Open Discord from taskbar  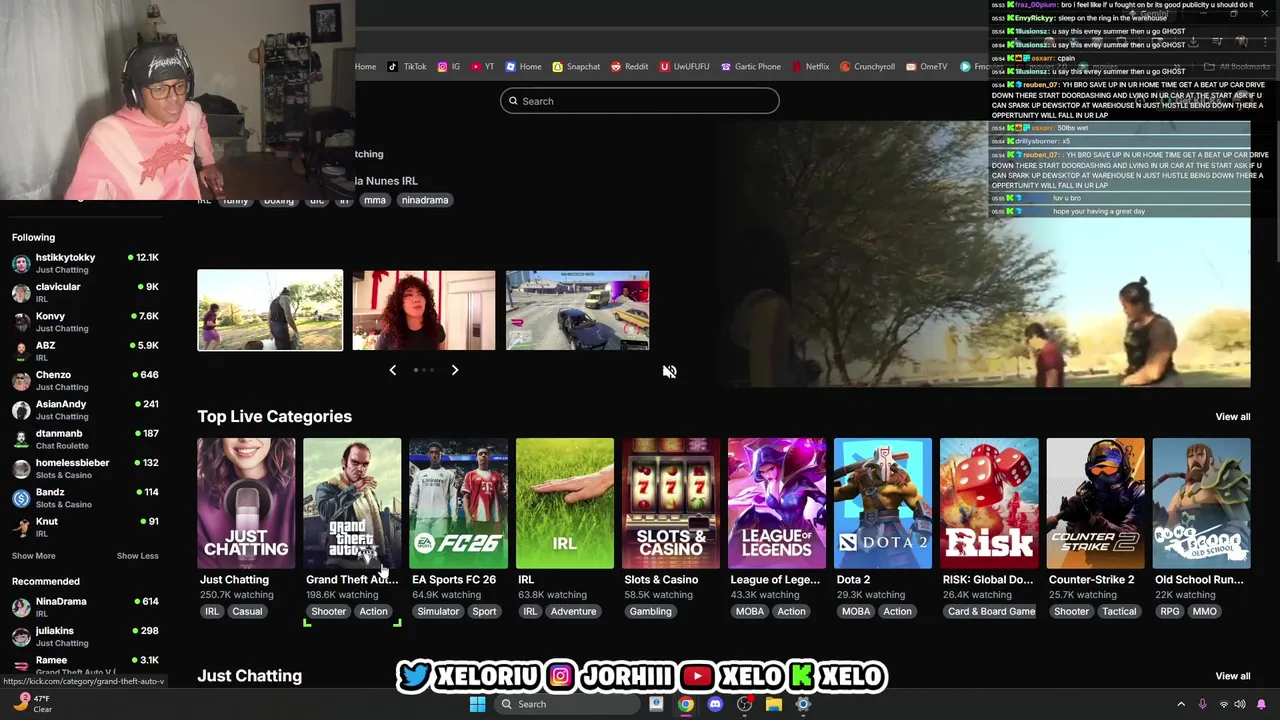coord(715,704)
